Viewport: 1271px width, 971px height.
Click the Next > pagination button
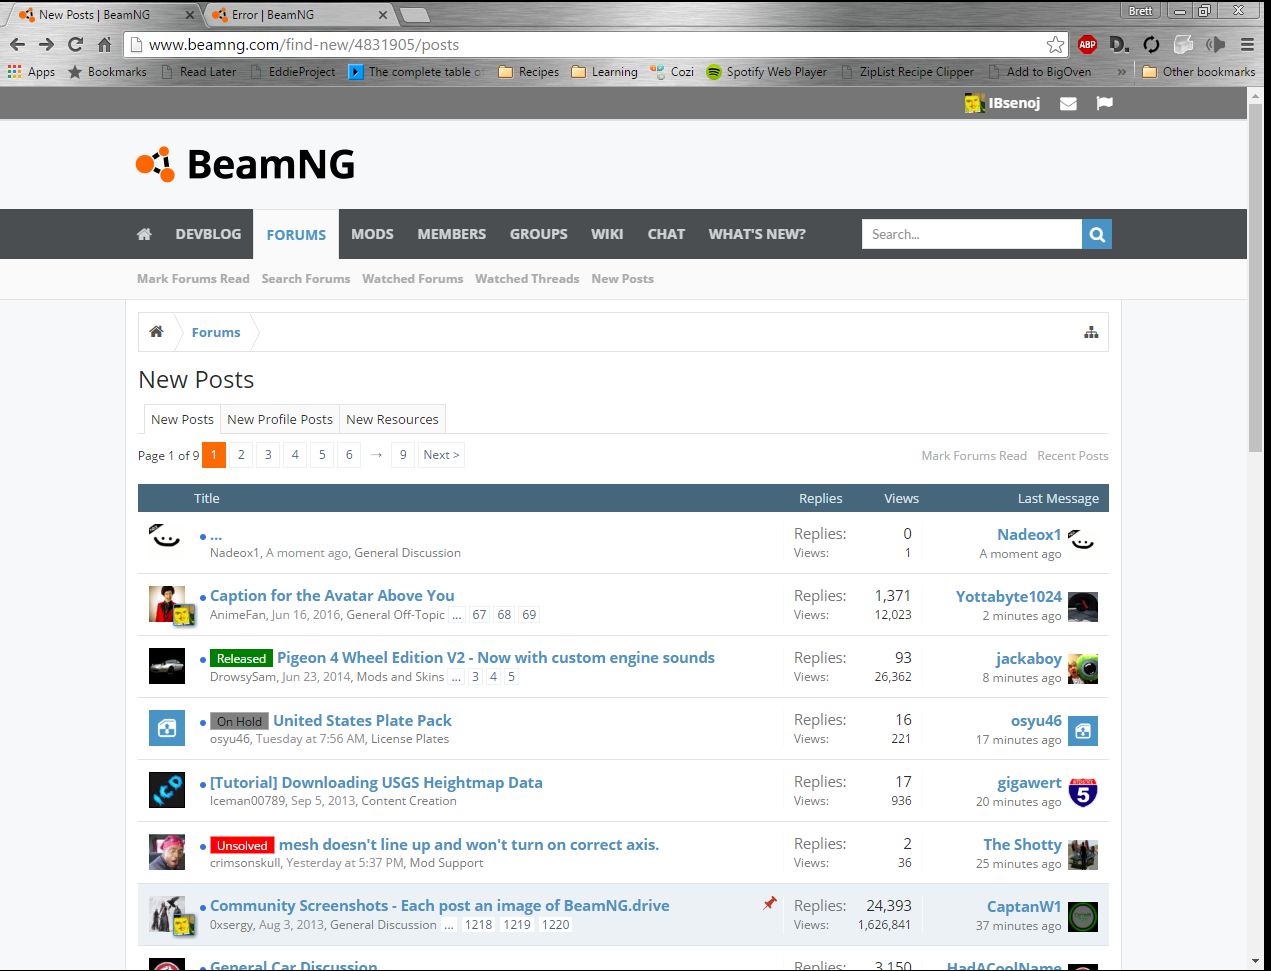(441, 455)
